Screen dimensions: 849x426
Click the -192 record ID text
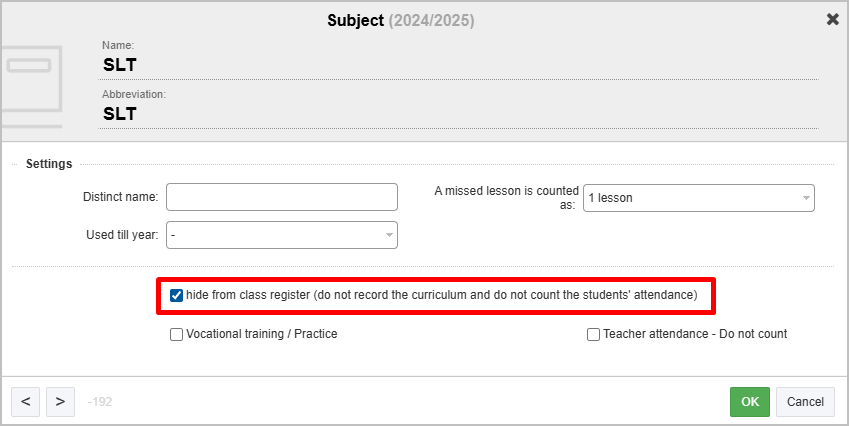point(100,402)
